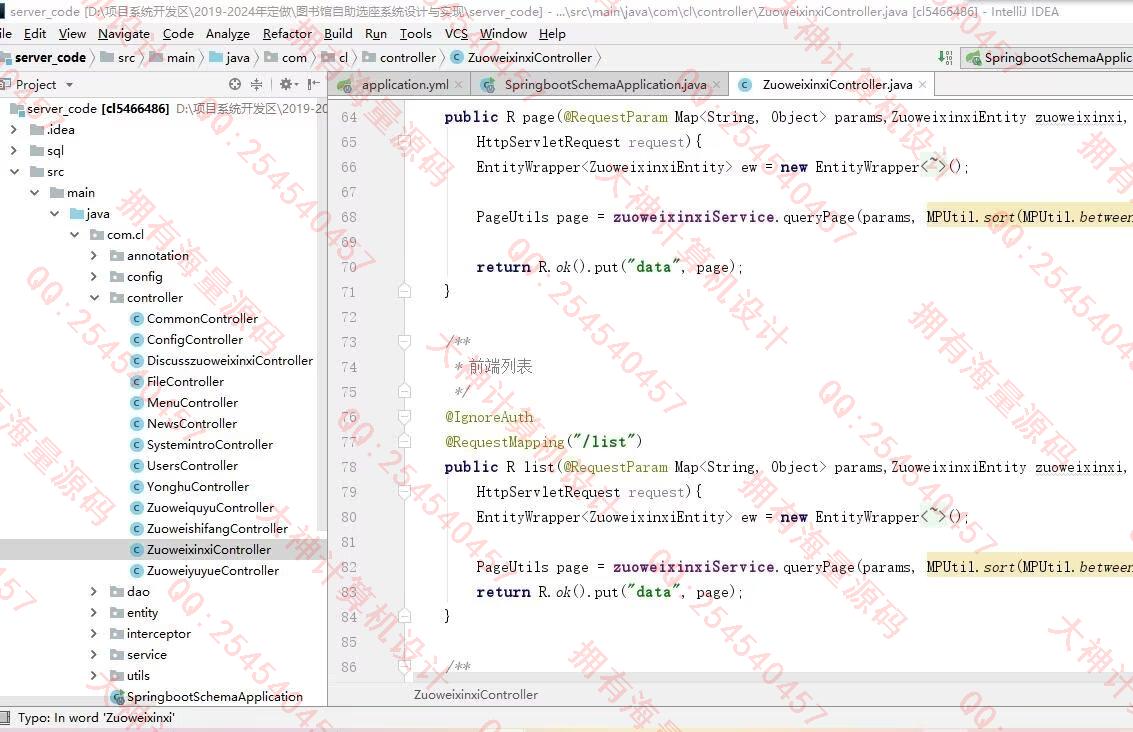Click the collapse all icon in Project panel
Image resolution: width=1133 pixels, height=732 pixels.
click(x=257, y=85)
